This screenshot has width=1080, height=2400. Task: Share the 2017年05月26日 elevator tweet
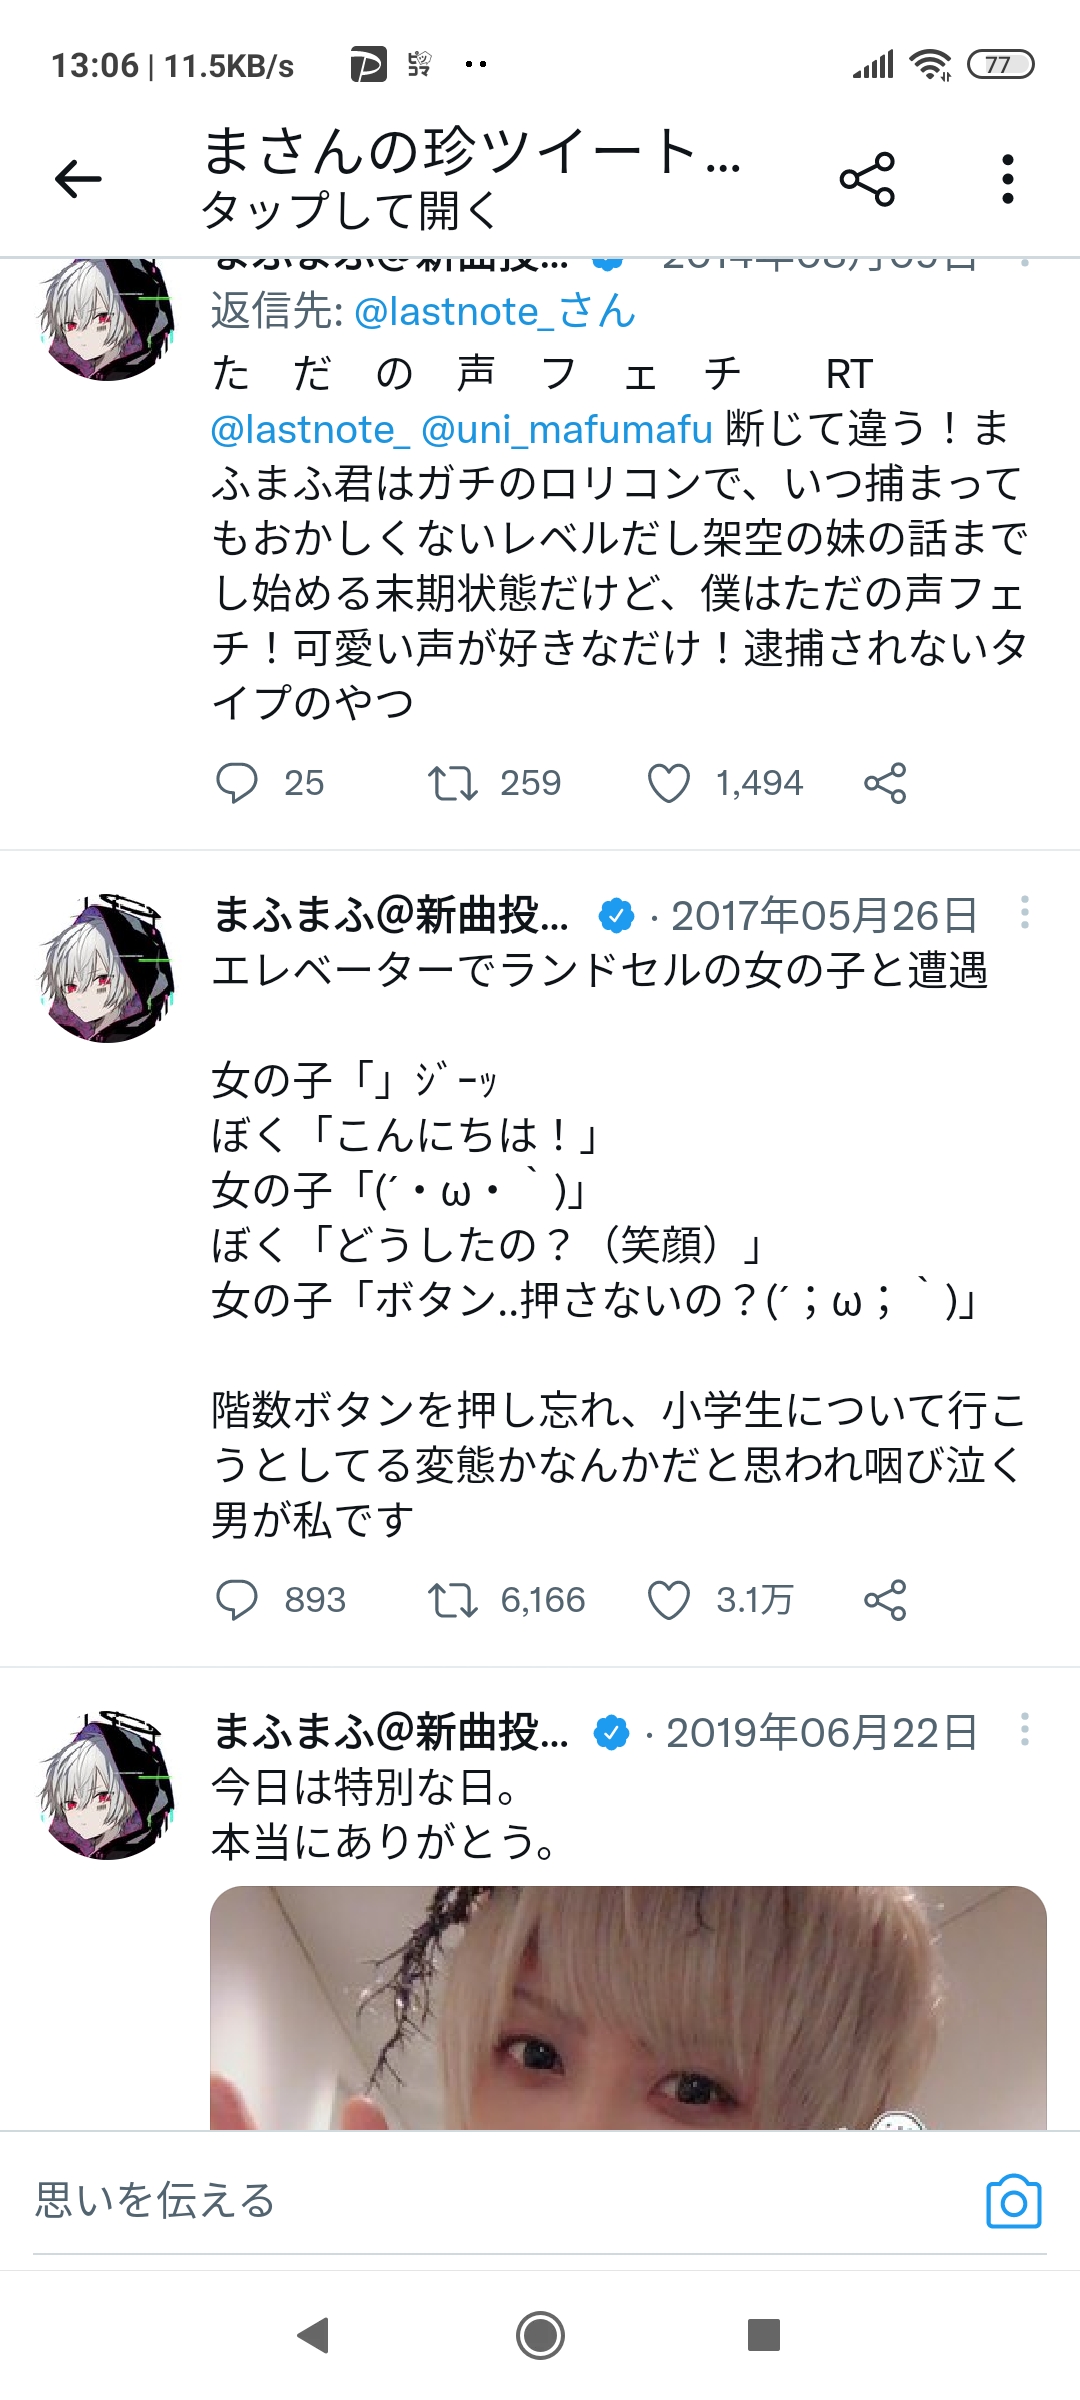[x=885, y=1600]
